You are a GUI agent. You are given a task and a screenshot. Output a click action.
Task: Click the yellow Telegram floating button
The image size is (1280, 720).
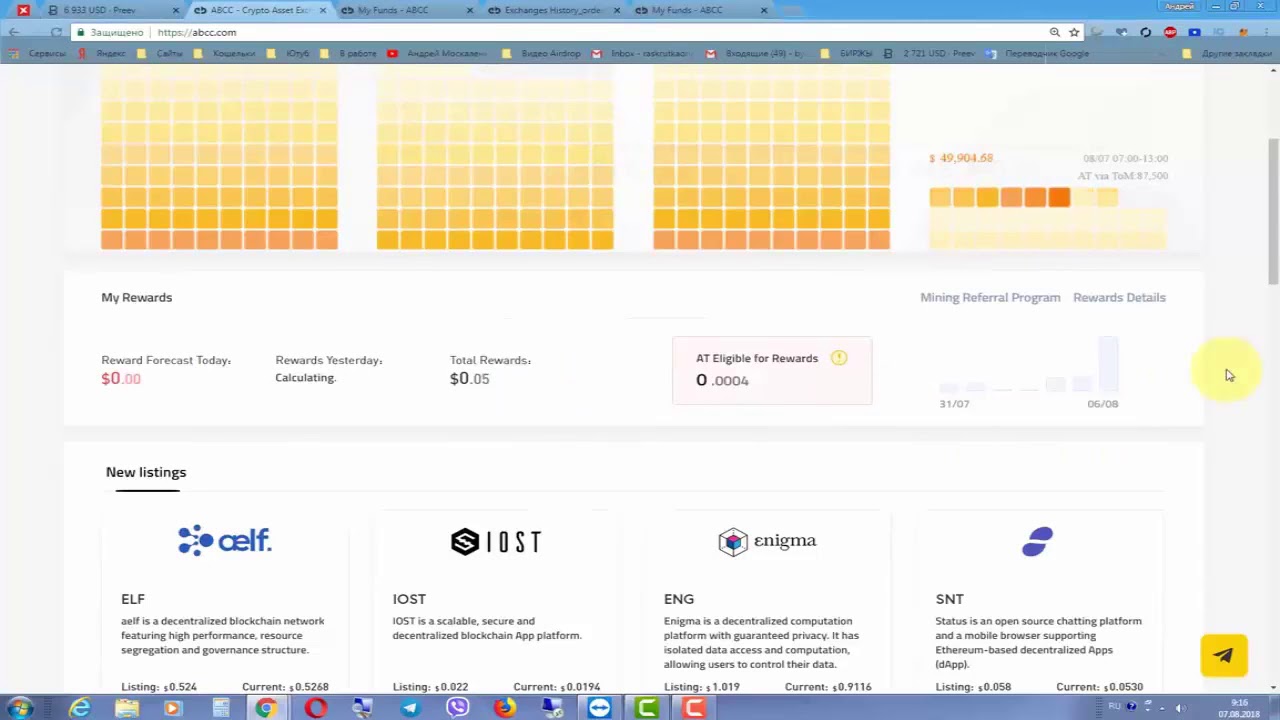[1224, 655]
